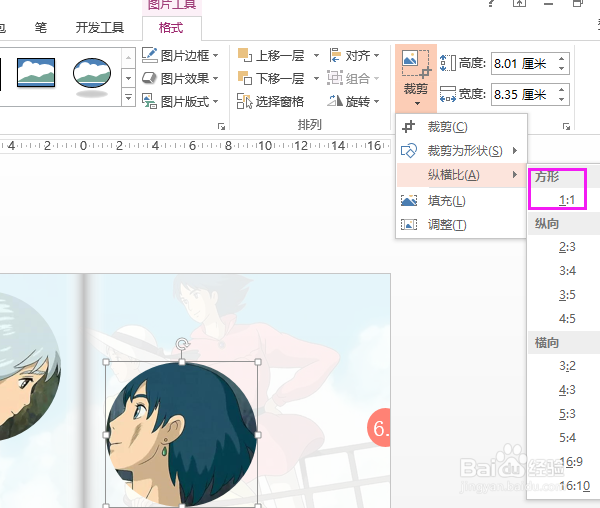Click the Rotate (旋转) triangles icon
600x508 pixels.
335,101
